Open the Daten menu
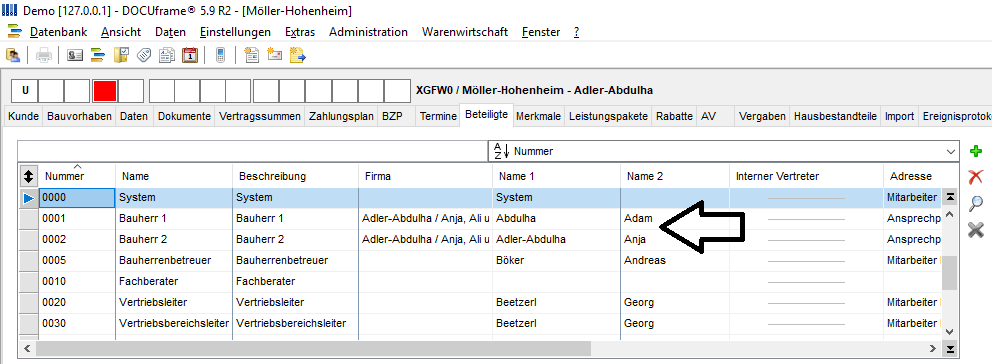The width and height of the screenshot is (992, 364). (x=170, y=32)
